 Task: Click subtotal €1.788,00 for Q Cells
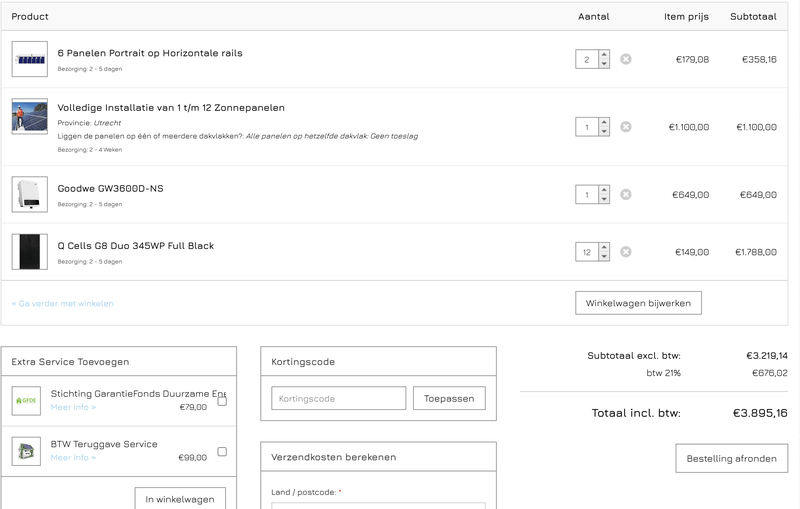tap(756, 252)
